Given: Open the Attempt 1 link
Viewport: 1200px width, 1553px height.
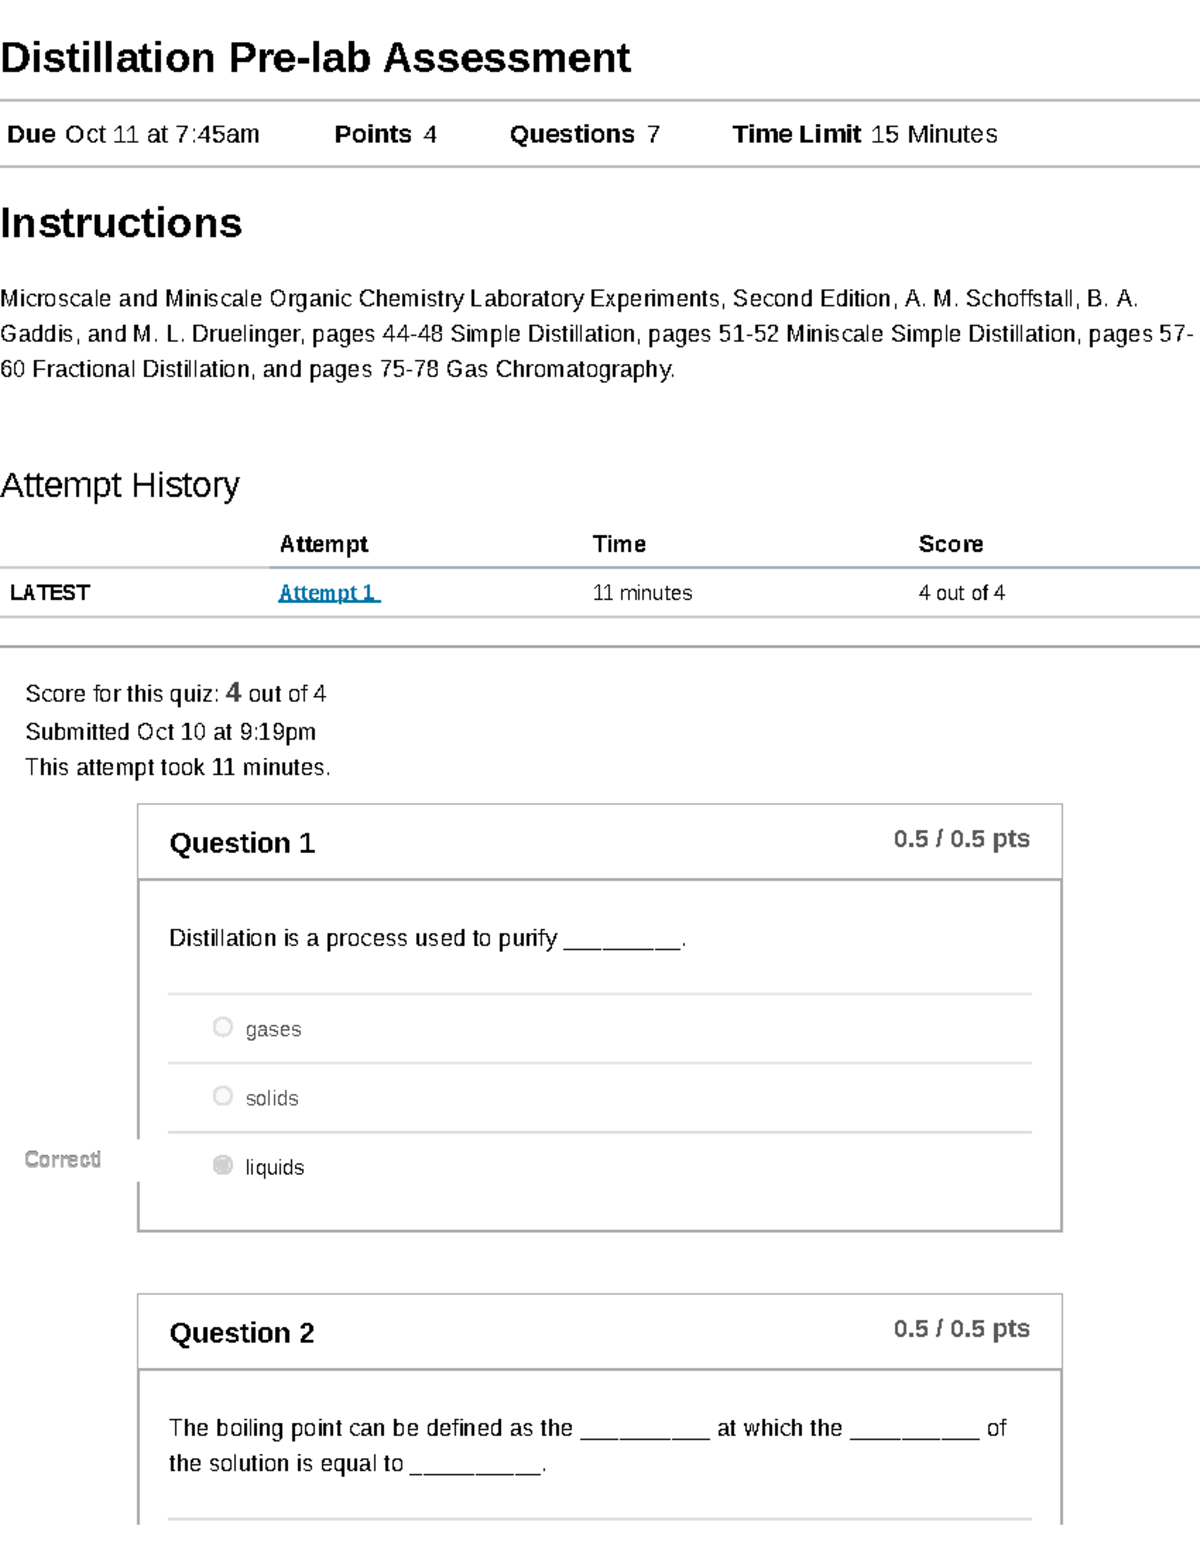Looking at the screenshot, I should click(x=329, y=593).
